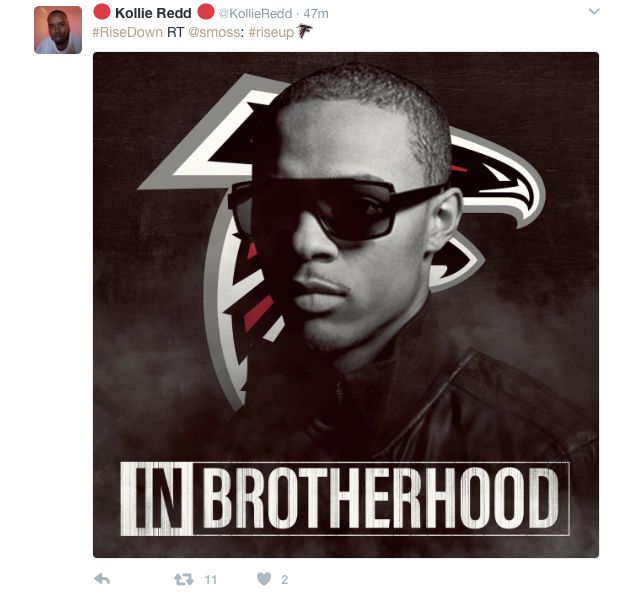Click the BROTHERHOOD text in the image
Screen dimensions: 637x596
pyautogui.click(x=380, y=498)
